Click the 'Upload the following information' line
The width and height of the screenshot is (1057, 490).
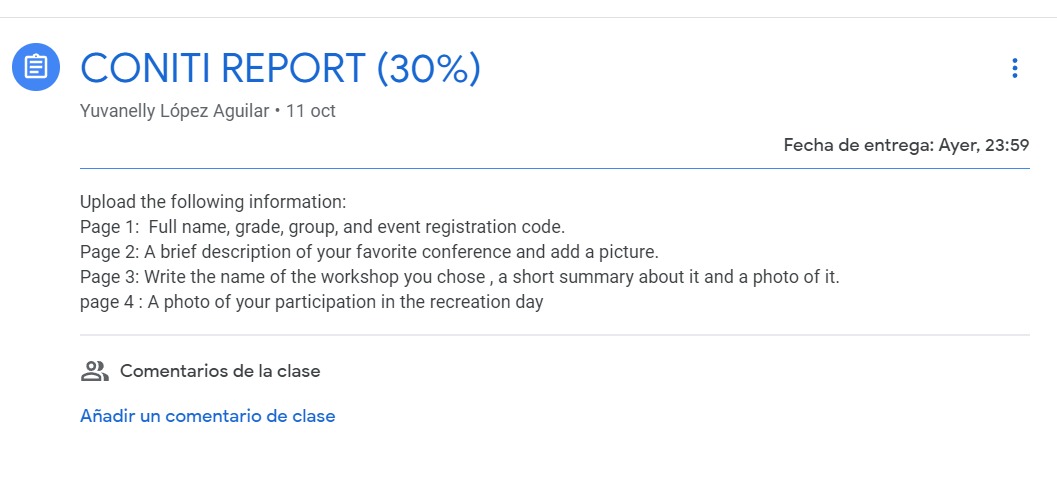coord(213,202)
